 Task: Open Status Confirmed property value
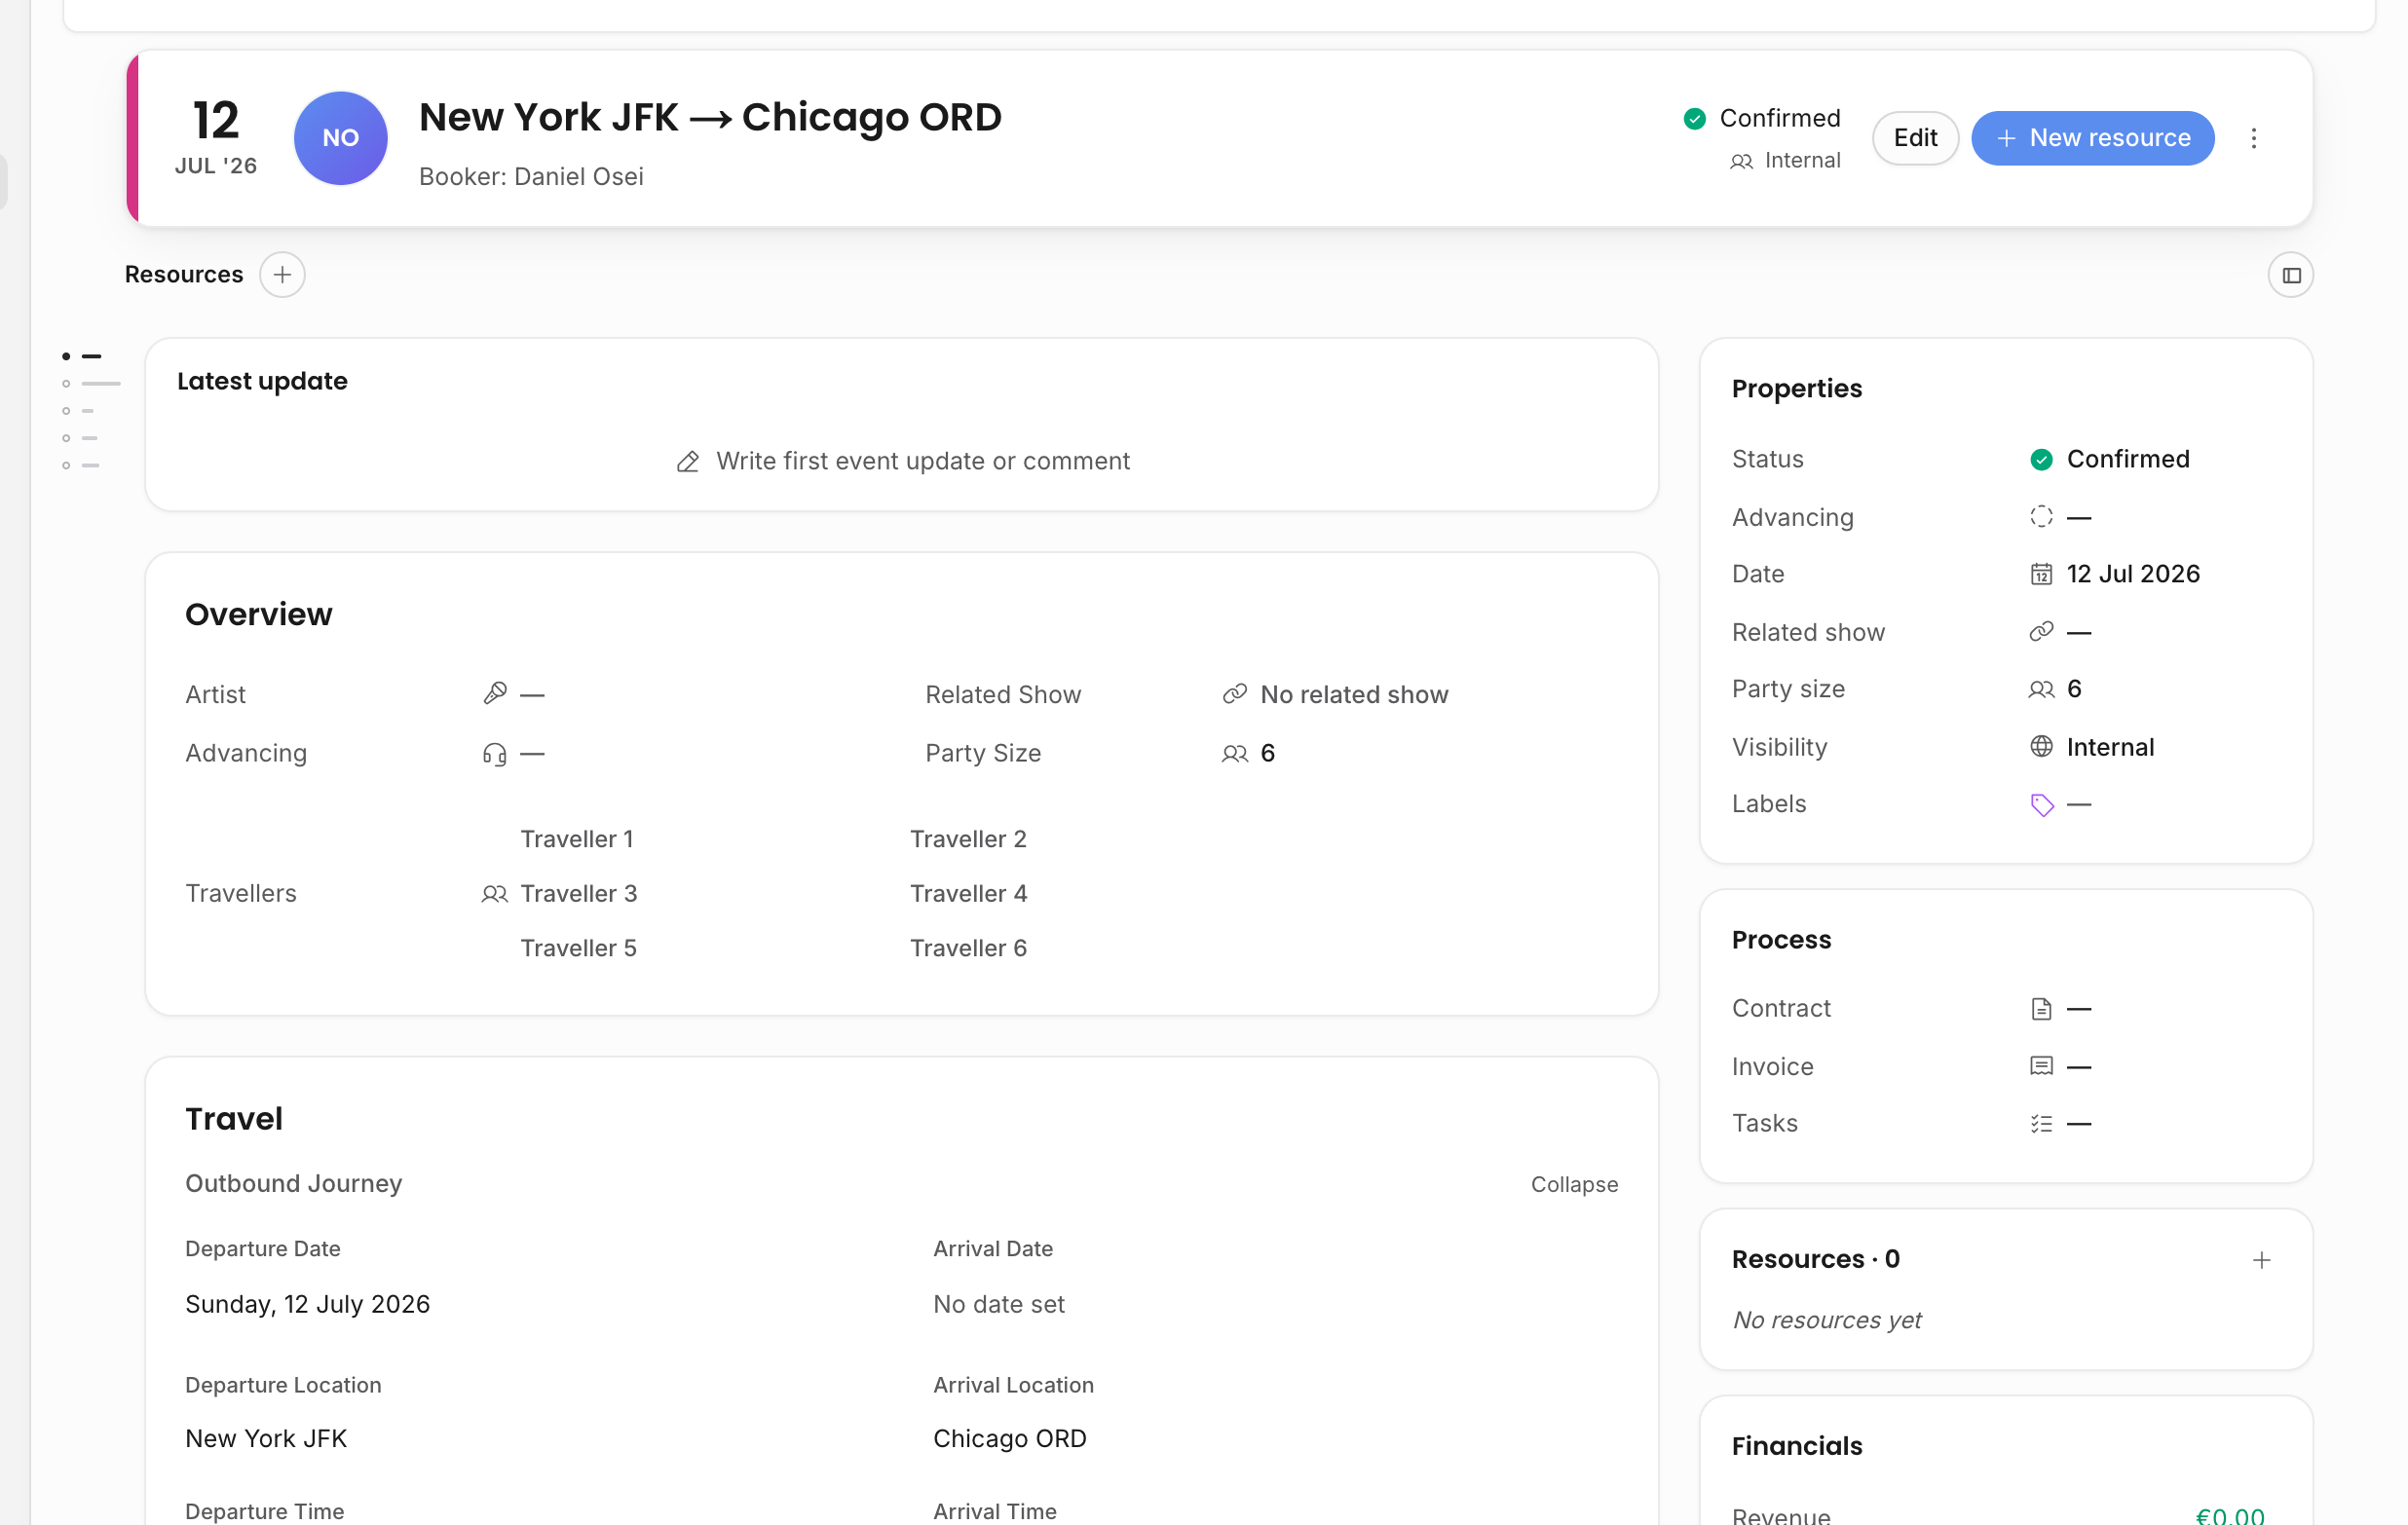2127,459
